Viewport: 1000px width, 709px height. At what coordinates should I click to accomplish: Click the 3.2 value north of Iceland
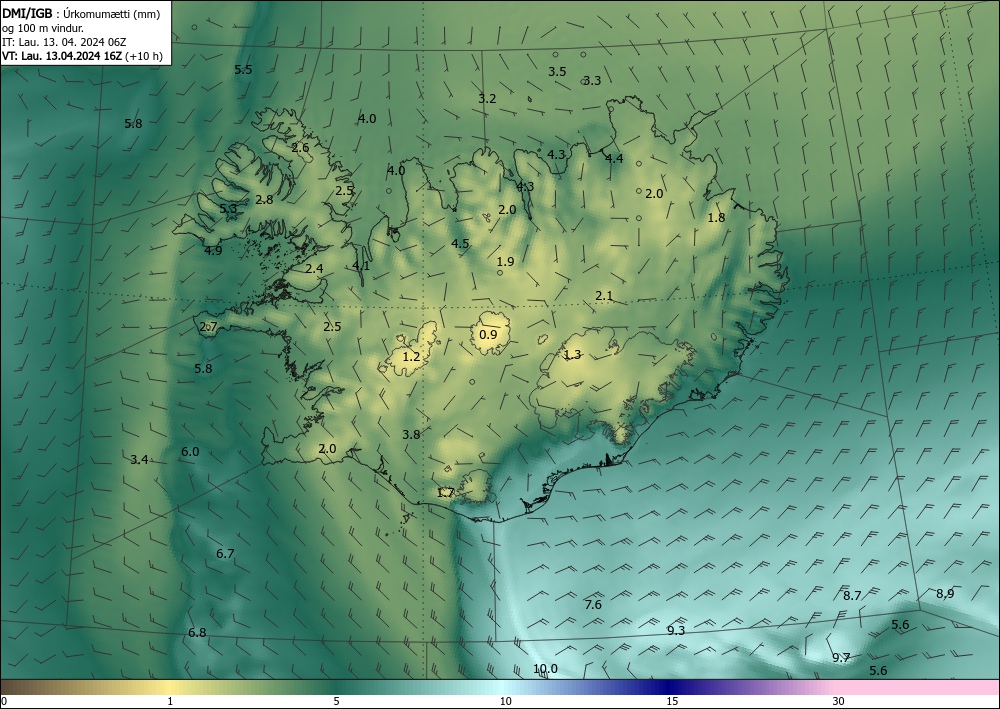coord(487,98)
